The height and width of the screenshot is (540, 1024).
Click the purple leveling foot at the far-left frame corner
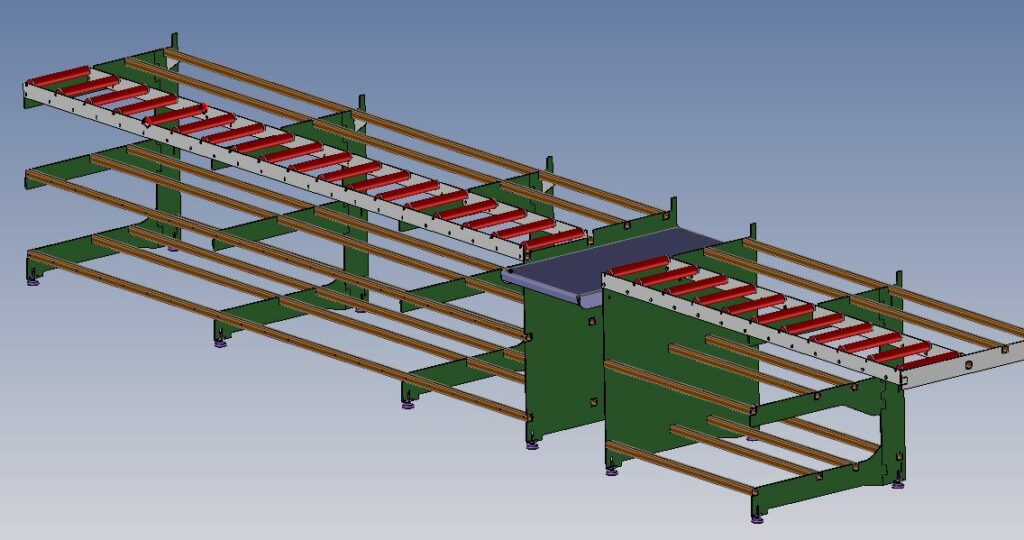(33, 283)
